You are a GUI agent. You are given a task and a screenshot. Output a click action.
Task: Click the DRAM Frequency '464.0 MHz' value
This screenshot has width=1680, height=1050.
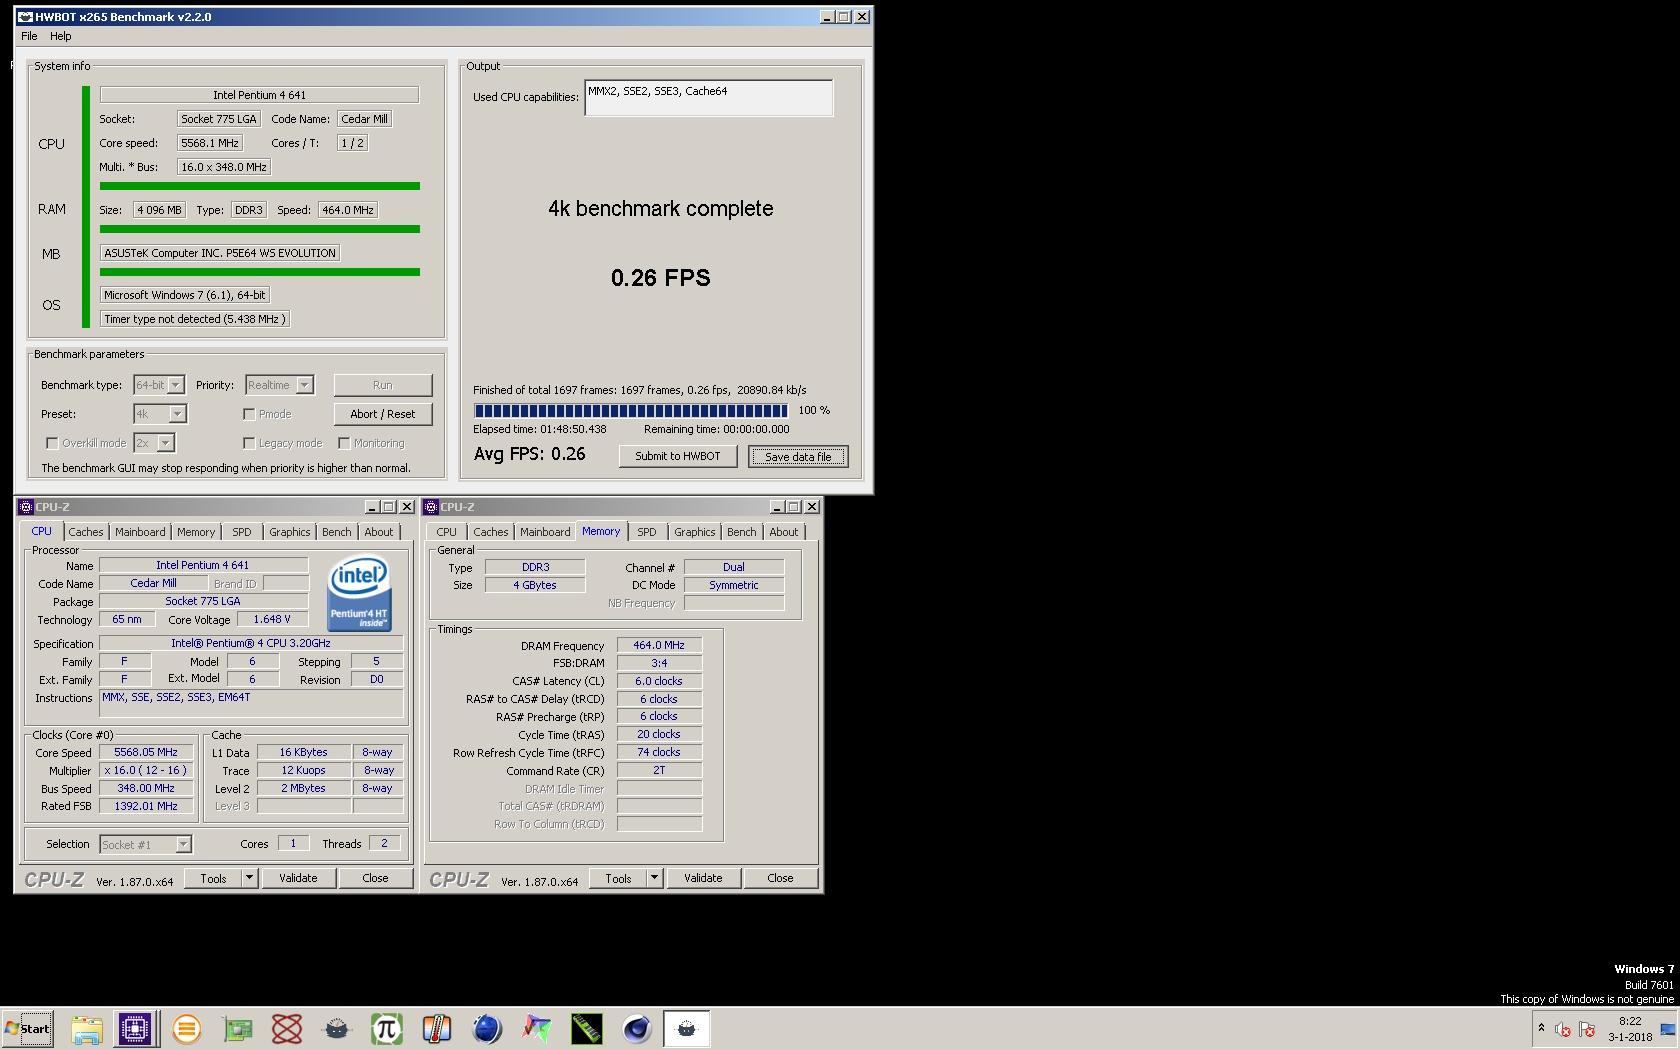click(x=659, y=645)
